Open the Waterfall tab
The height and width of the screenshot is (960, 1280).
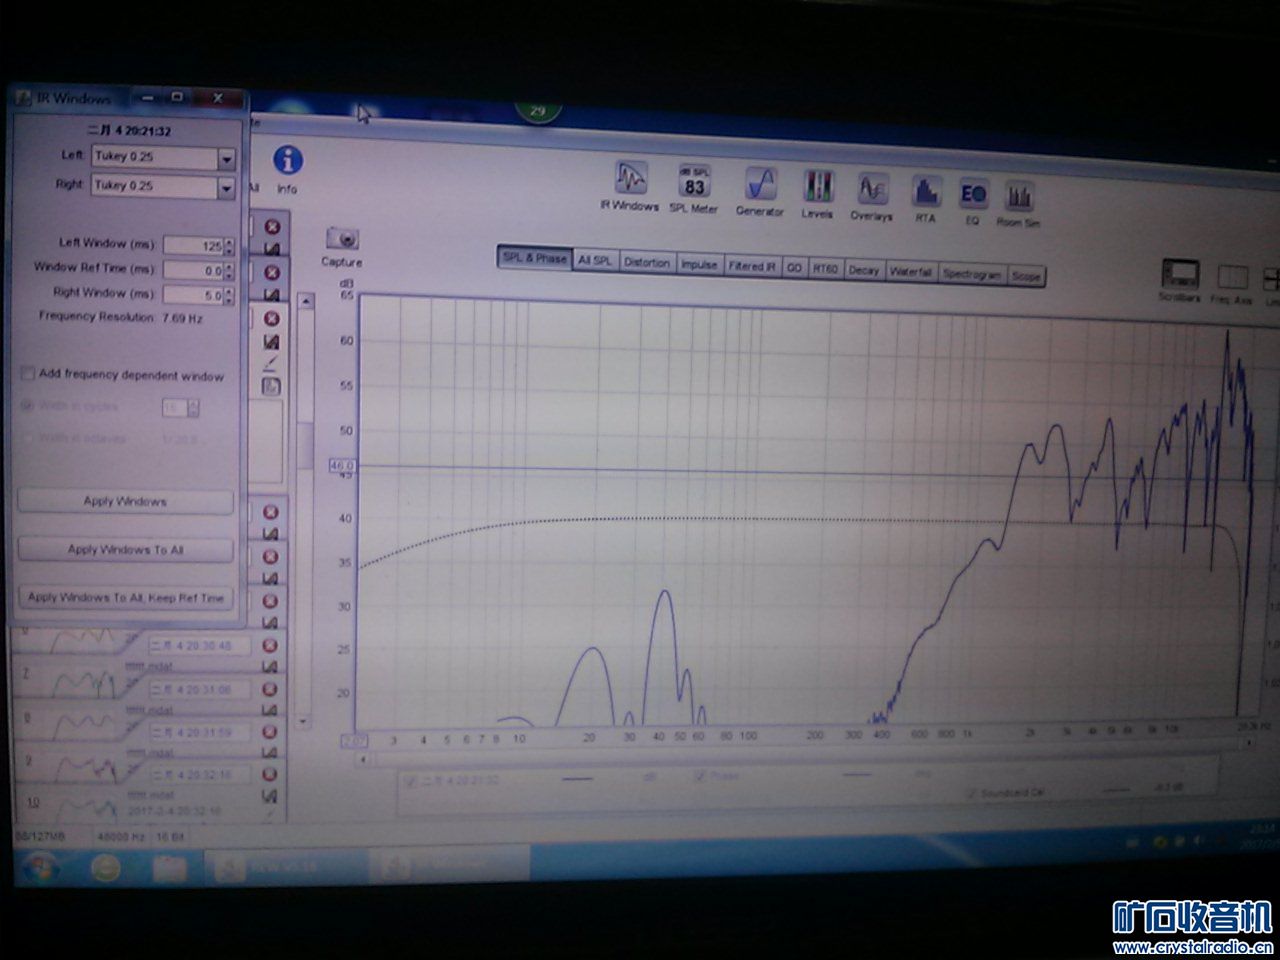911,272
